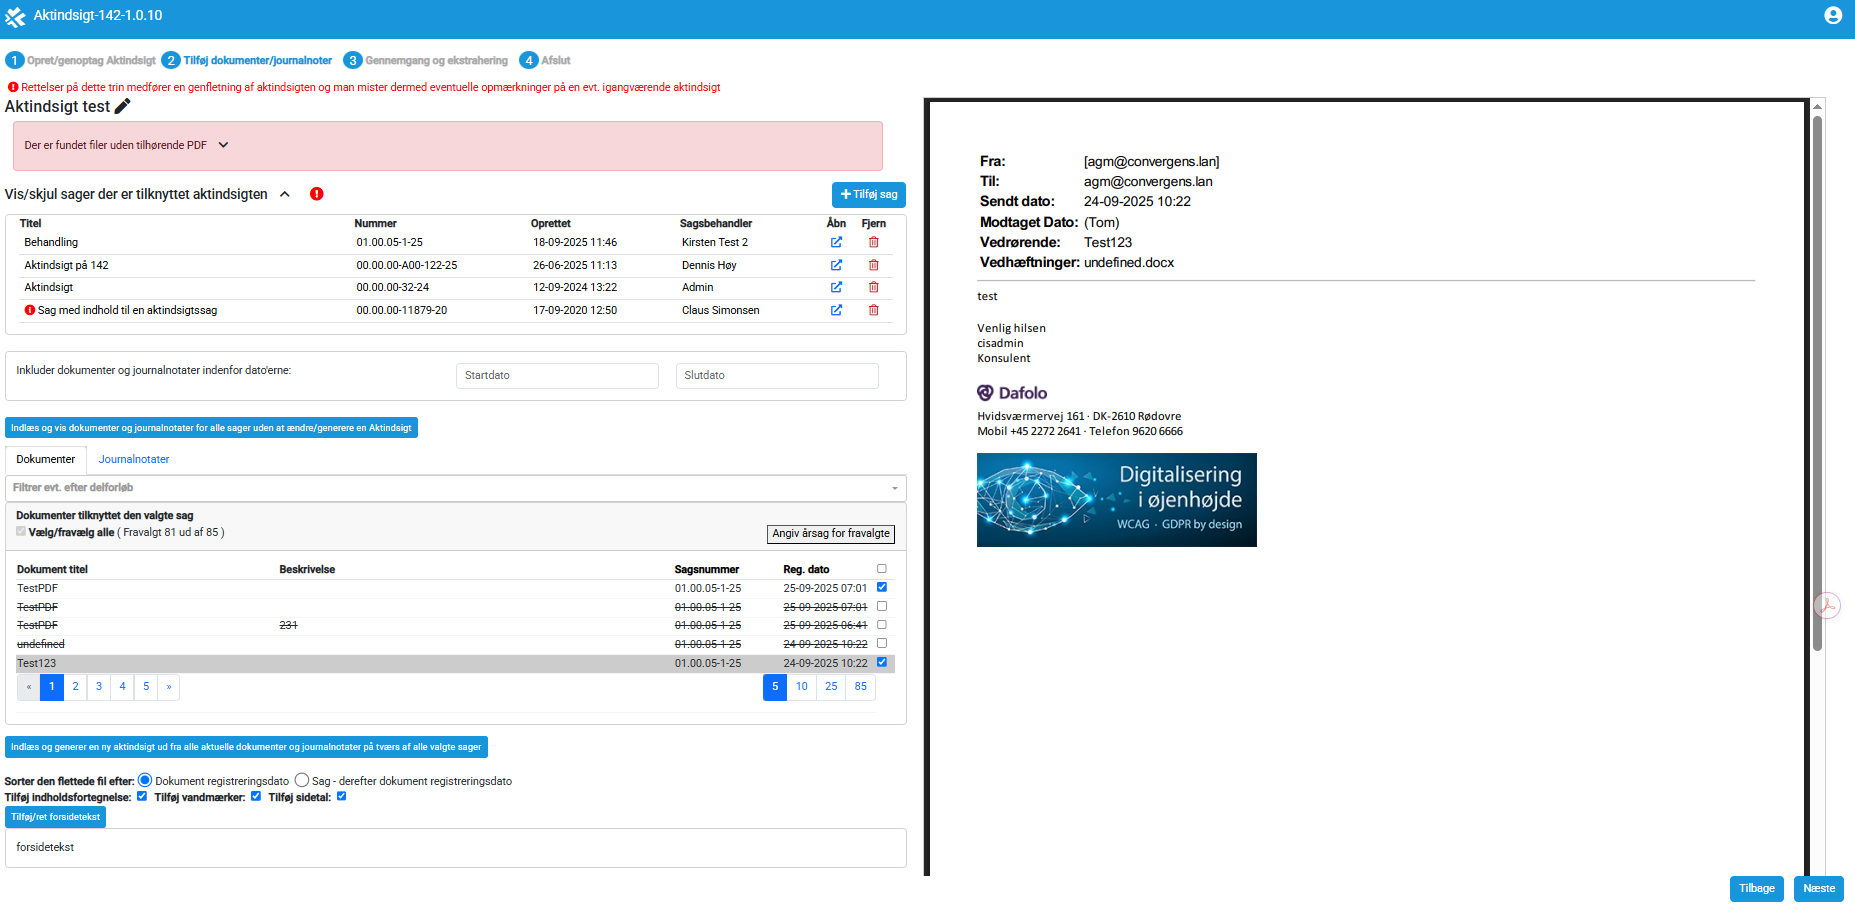The image size is (1855, 907).
Task: Go to step 3 Gennemgang og ekstrahering
Action: [x=426, y=60]
